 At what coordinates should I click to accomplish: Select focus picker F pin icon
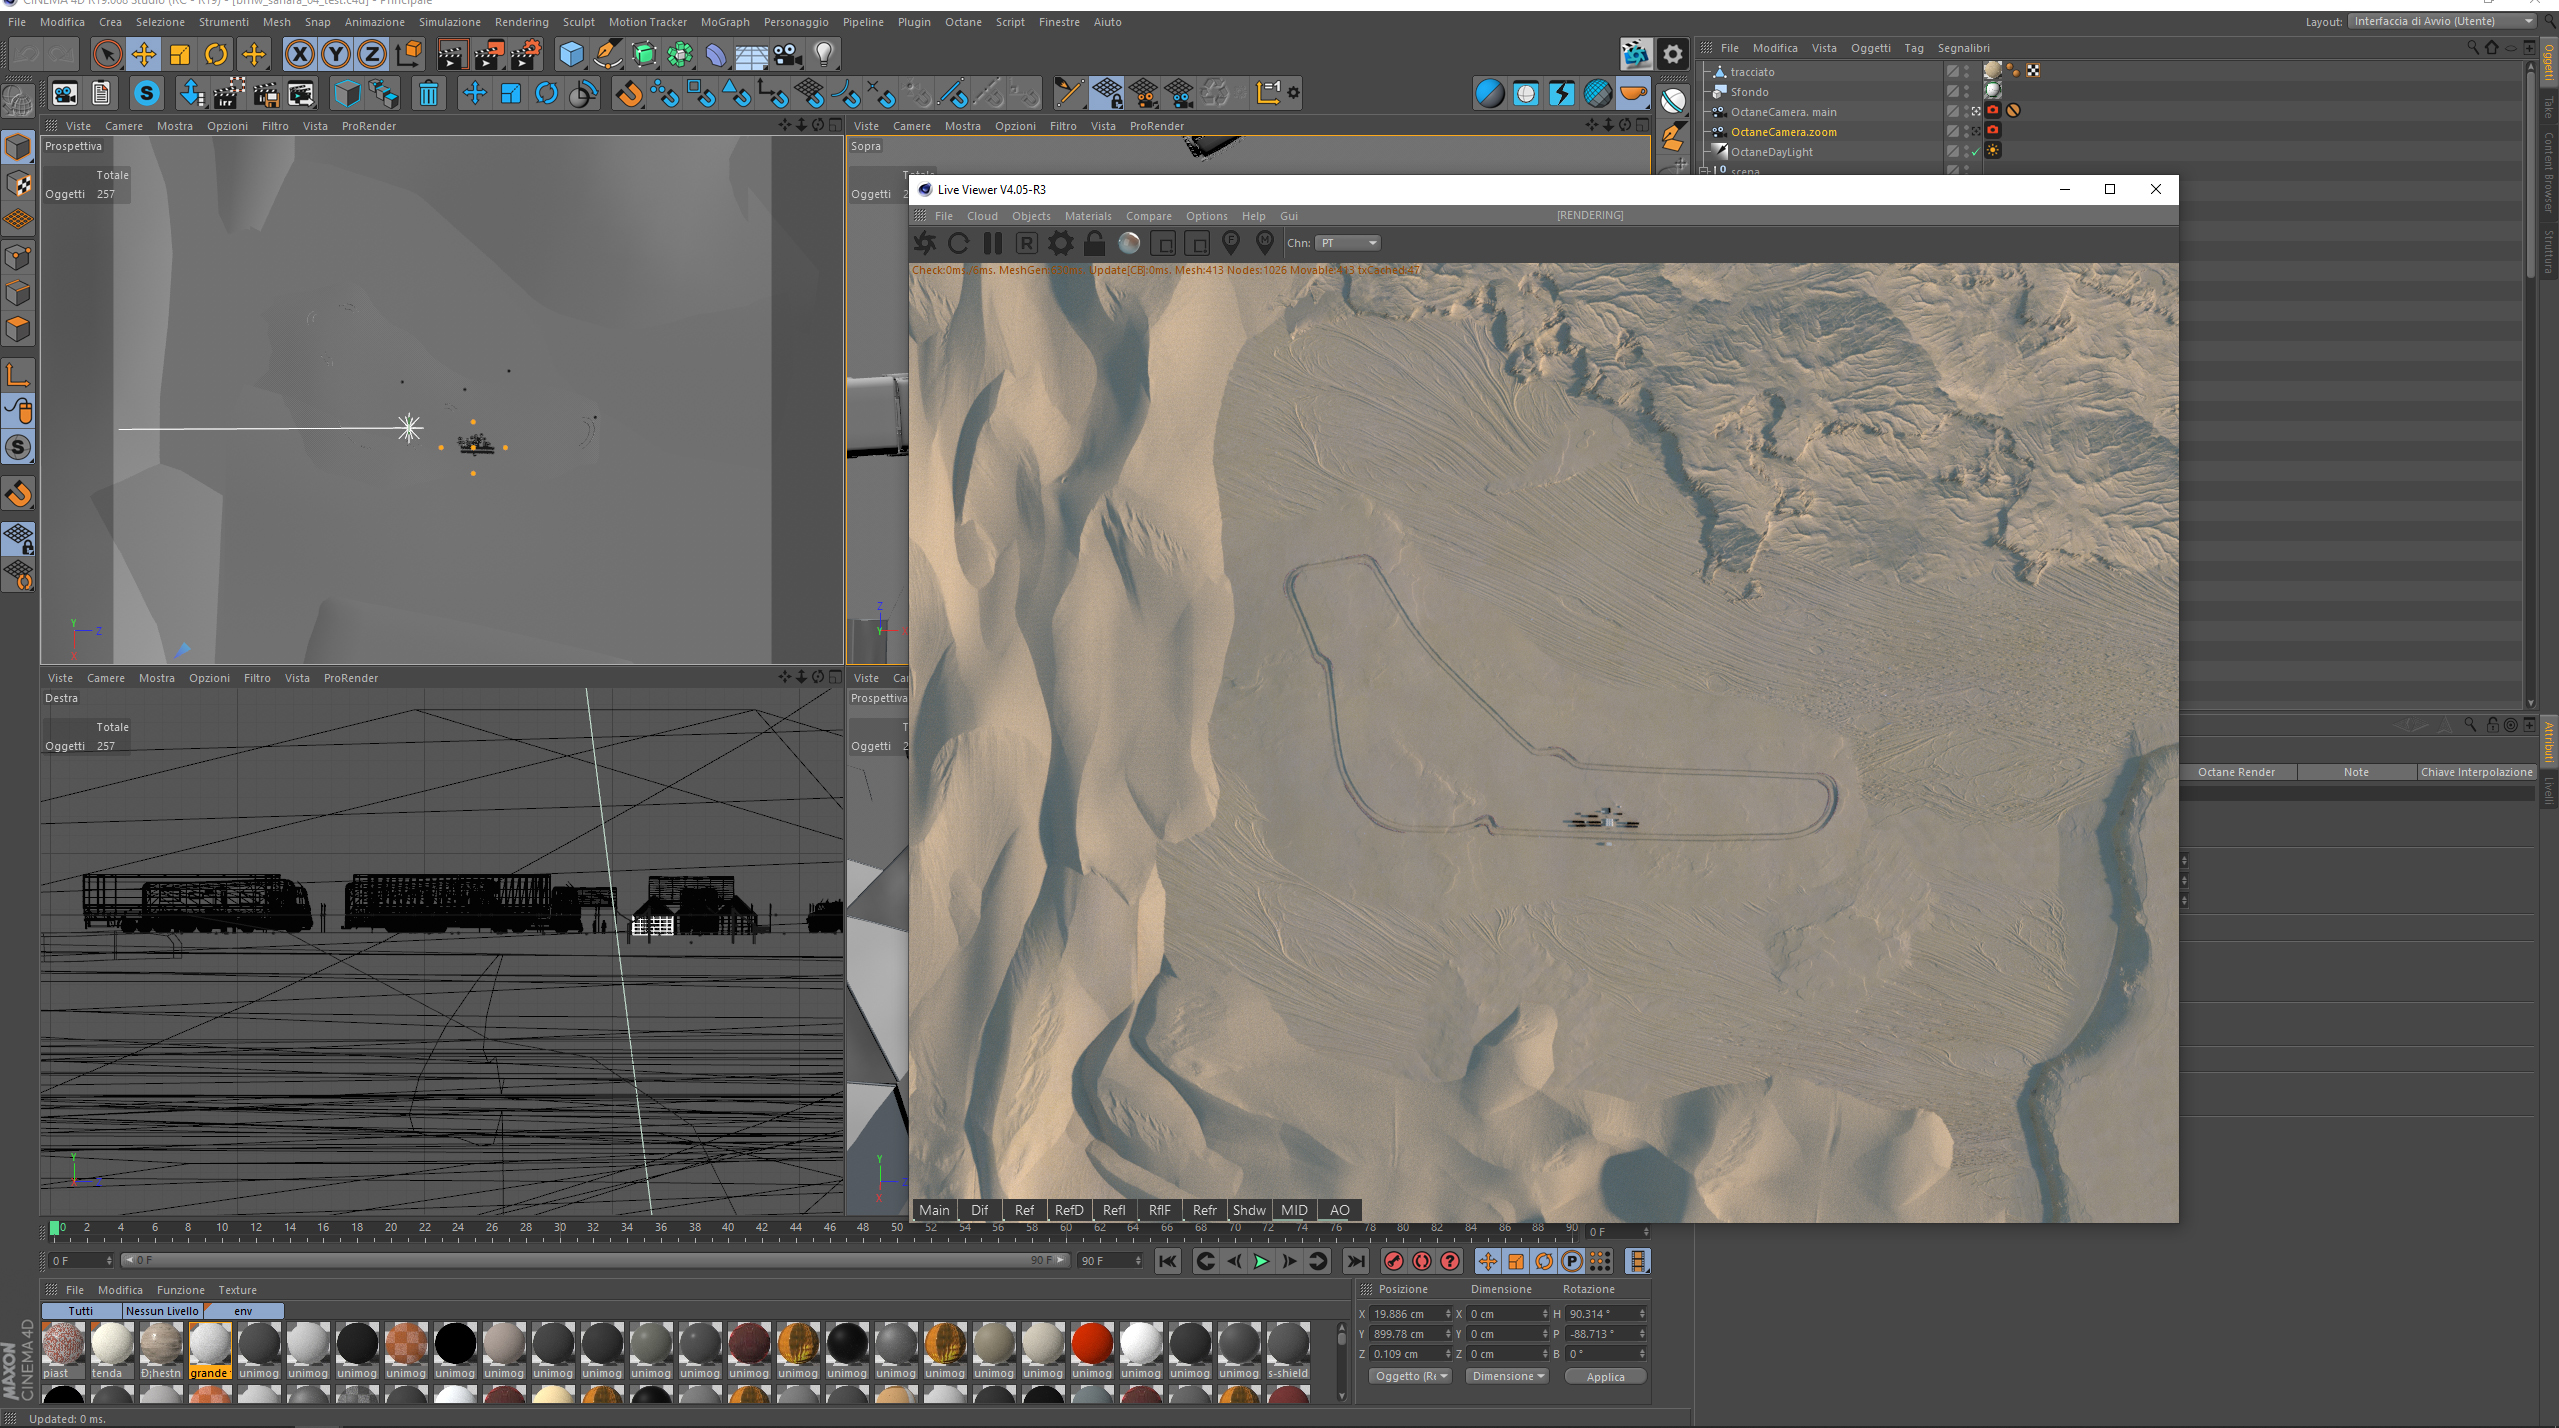[1231, 243]
